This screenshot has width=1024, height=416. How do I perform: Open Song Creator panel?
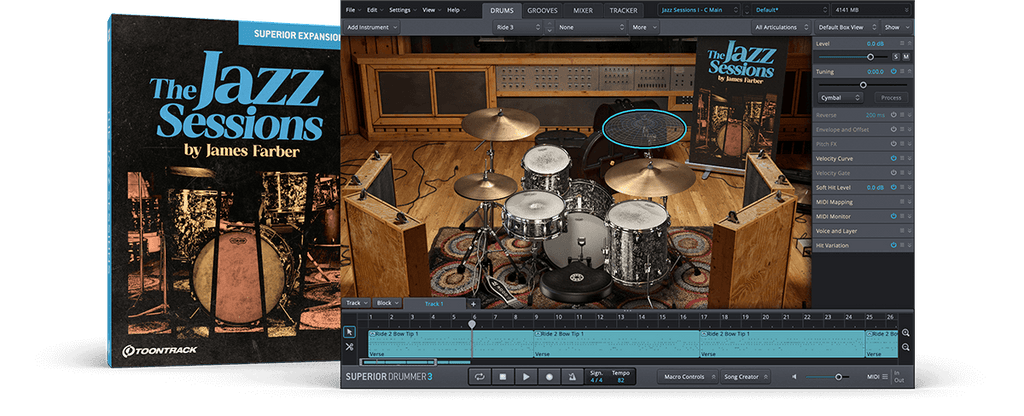[745, 377]
